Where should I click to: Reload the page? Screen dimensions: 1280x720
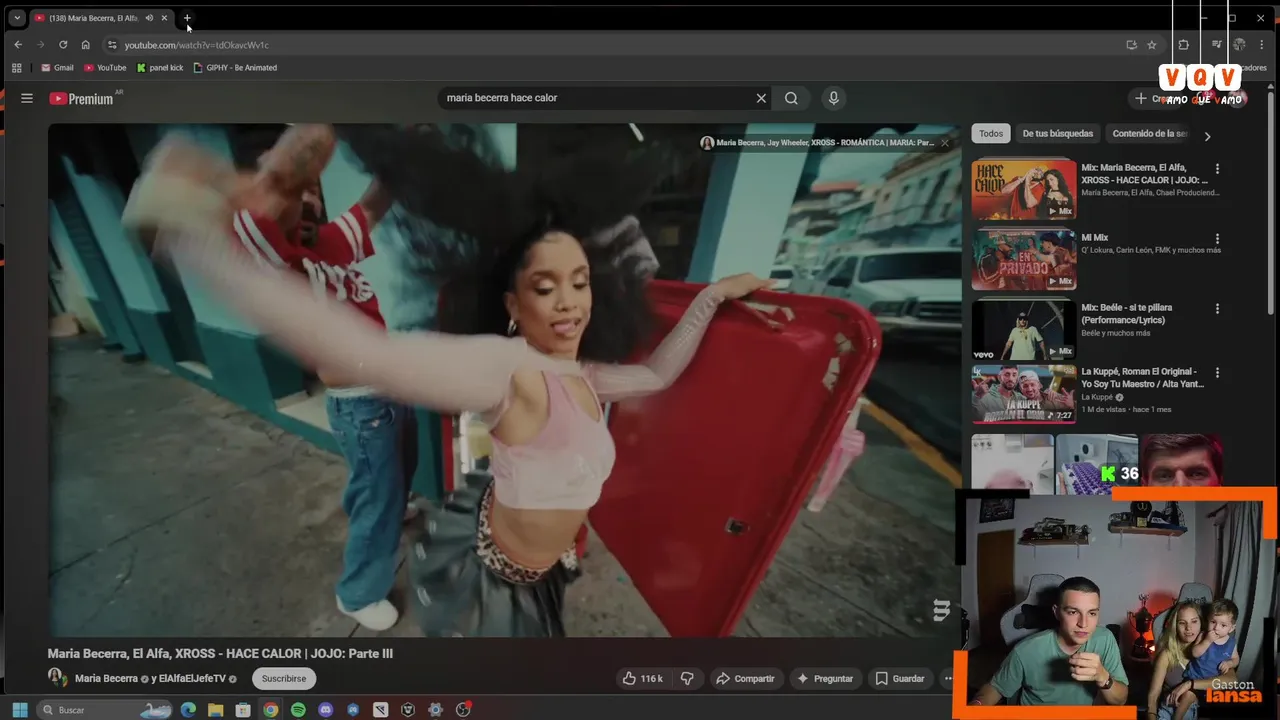pyautogui.click(x=63, y=45)
